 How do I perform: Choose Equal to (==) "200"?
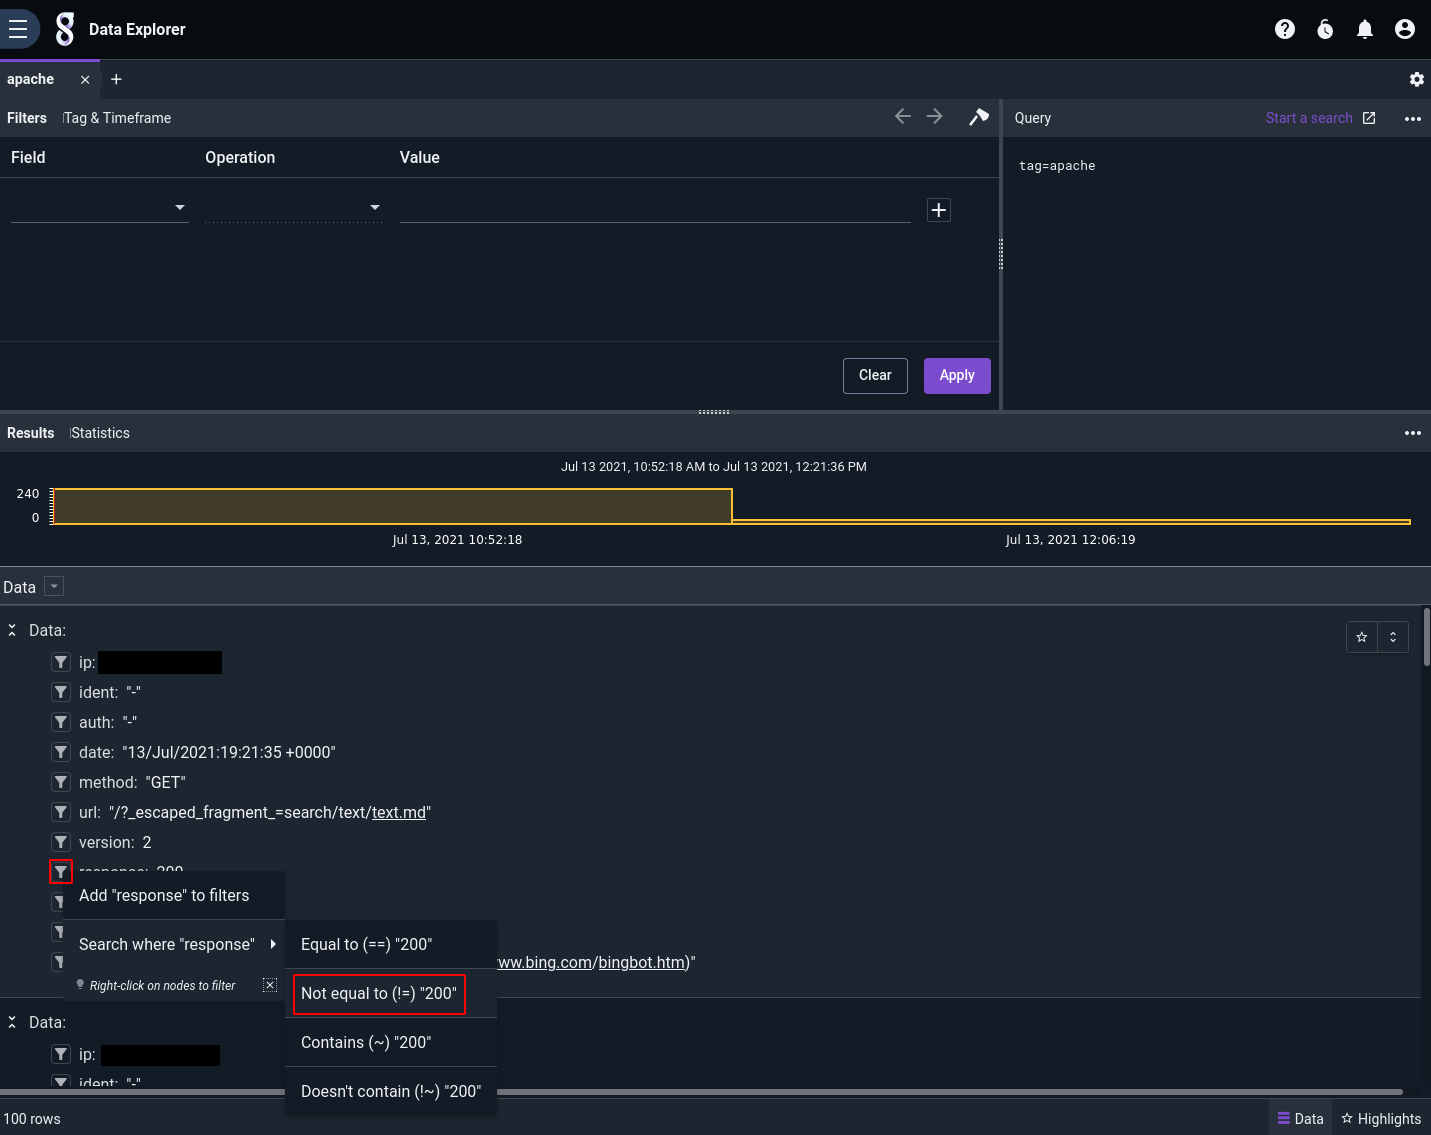coord(391,944)
